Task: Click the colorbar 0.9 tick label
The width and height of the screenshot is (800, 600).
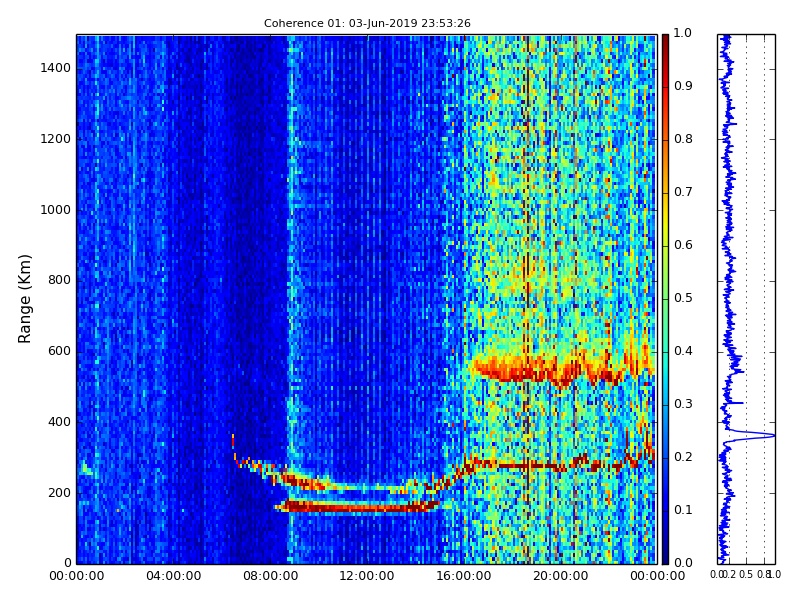Action: point(683,86)
